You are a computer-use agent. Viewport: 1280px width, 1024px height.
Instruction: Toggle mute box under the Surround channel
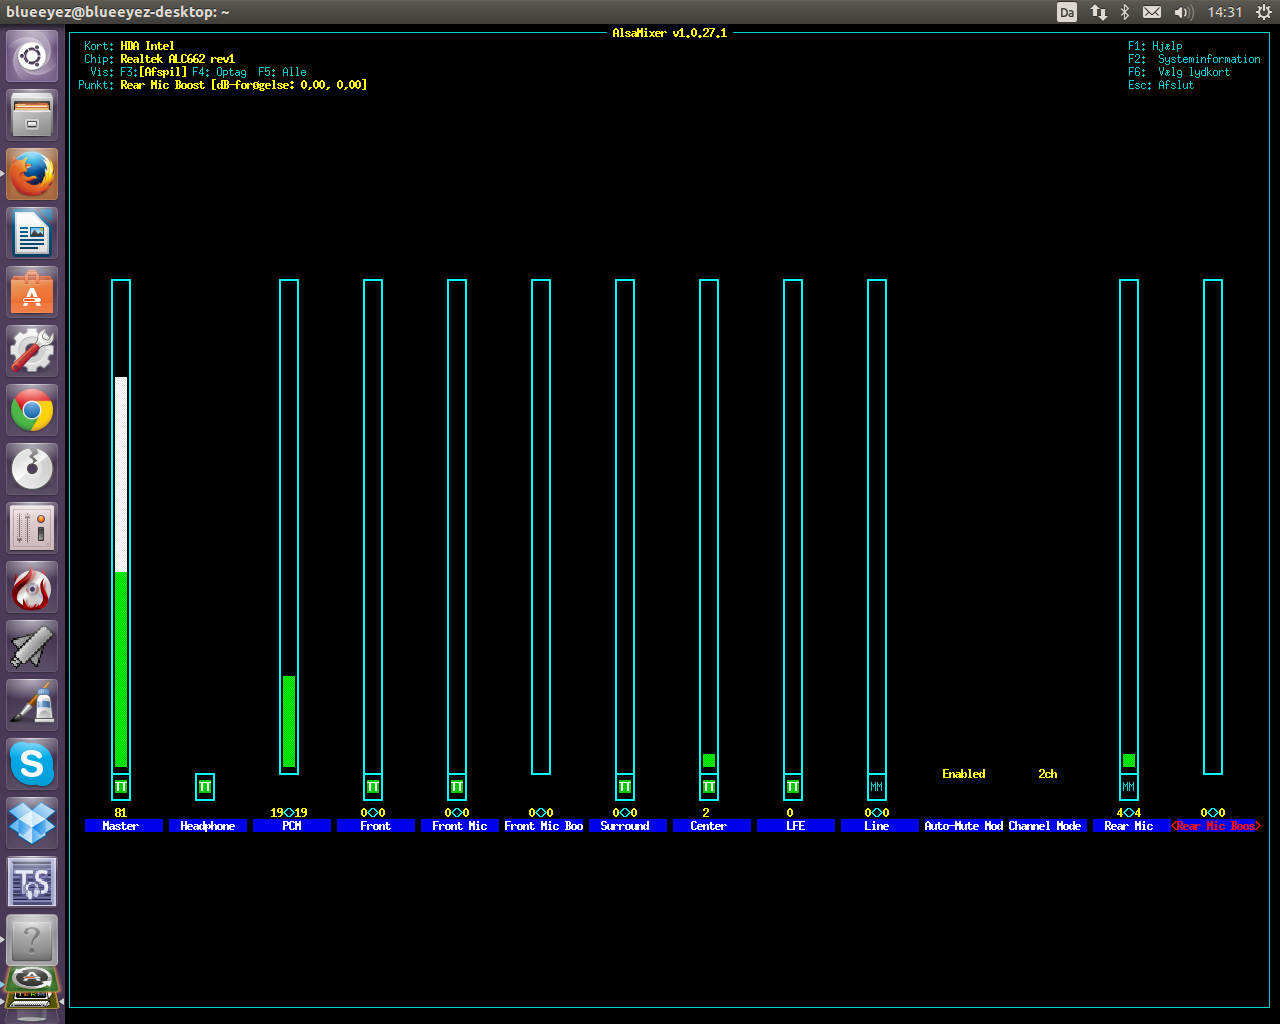tap(625, 787)
